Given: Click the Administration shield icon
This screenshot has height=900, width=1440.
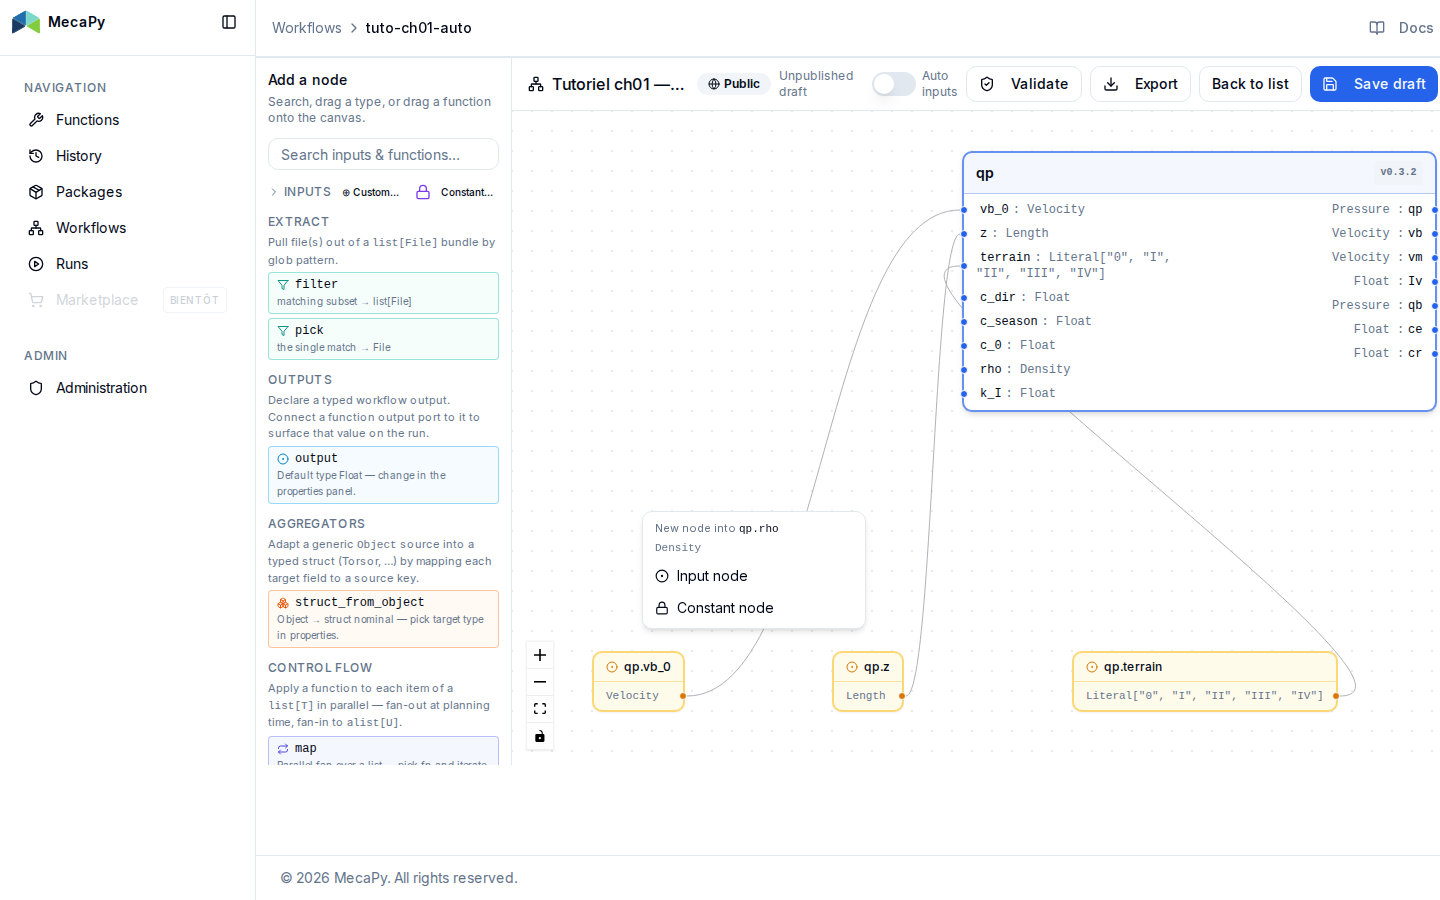Looking at the screenshot, I should click(36, 388).
